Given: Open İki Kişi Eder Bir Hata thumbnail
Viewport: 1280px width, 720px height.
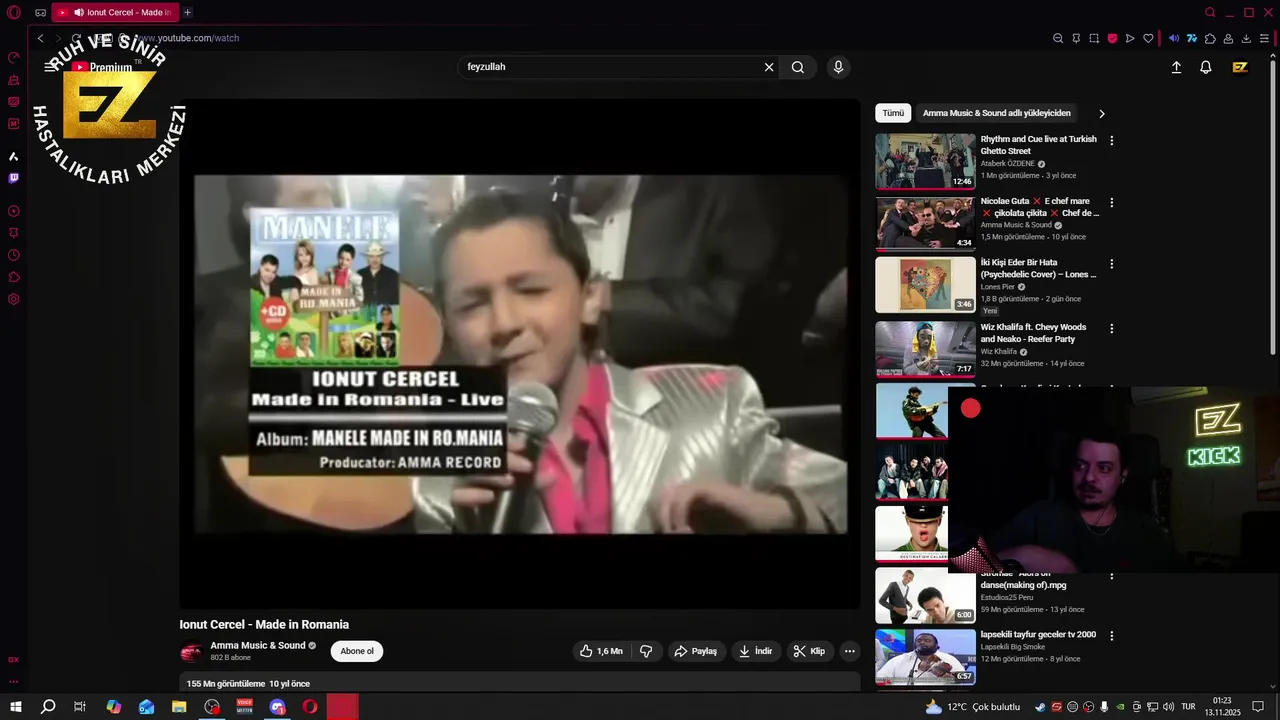Looking at the screenshot, I should click(x=925, y=285).
